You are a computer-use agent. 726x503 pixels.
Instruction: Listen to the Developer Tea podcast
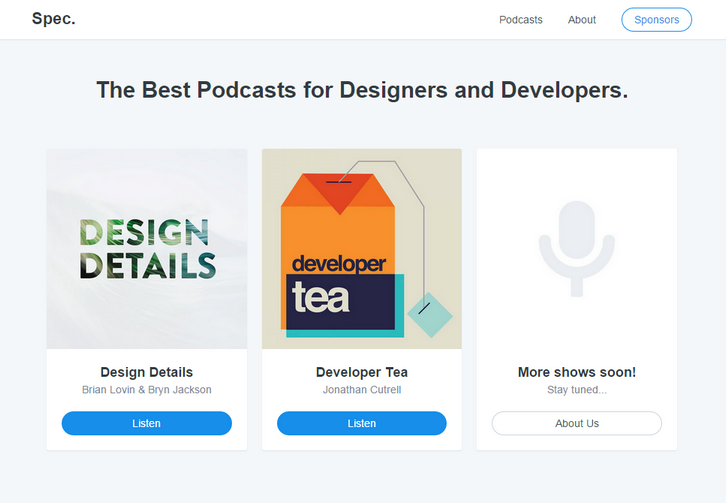(361, 423)
